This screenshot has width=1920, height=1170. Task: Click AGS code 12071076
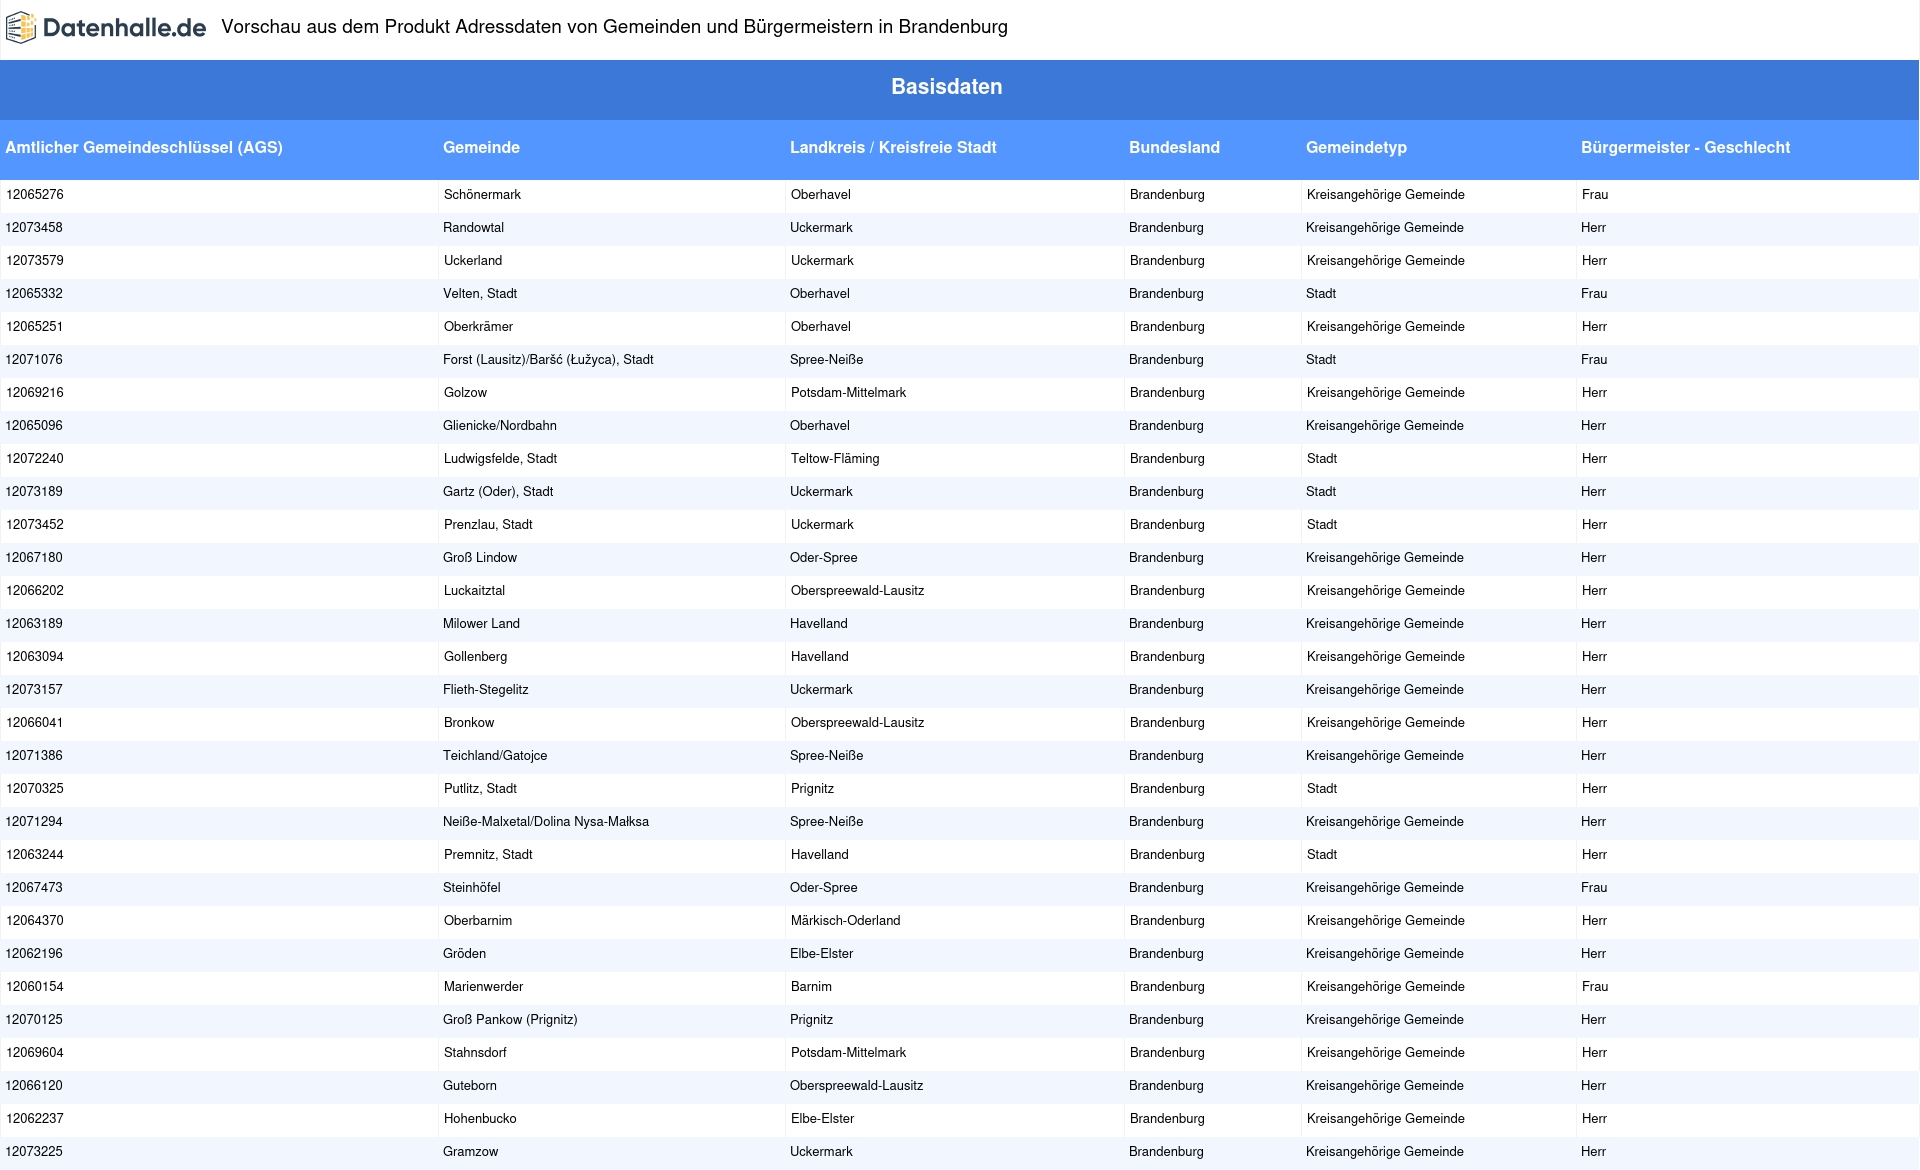(x=34, y=360)
